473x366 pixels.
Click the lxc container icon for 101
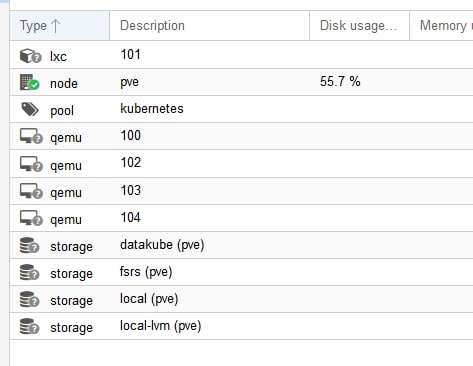(x=30, y=56)
